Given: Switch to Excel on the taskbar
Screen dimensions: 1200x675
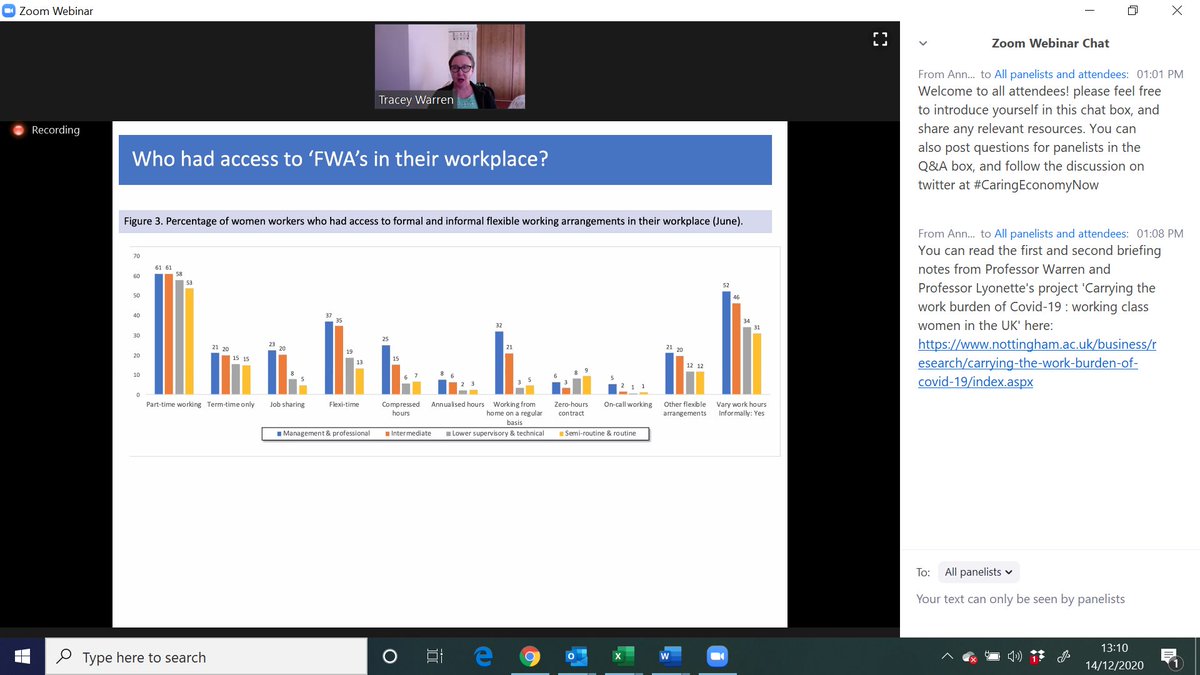Looking at the screenshot, I should [622, 657].
